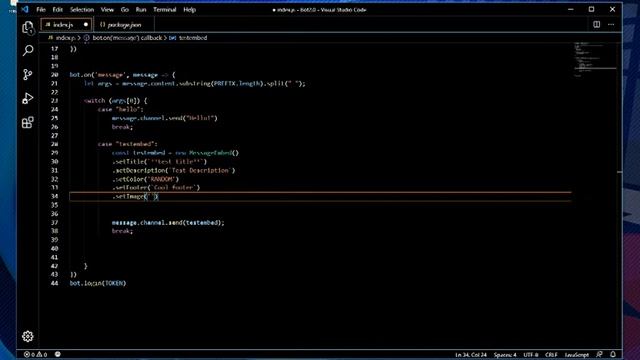Viewport: 640px width, 360px height.
Task: Change encoding via UTF-8 status item
Action: [x=531, y=354]
